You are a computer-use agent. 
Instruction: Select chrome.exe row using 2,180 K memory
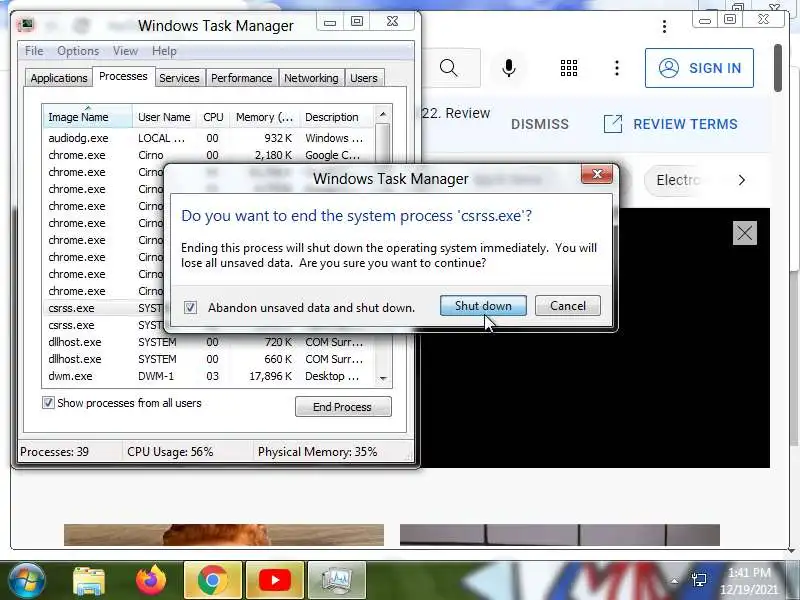click(208, 155)
